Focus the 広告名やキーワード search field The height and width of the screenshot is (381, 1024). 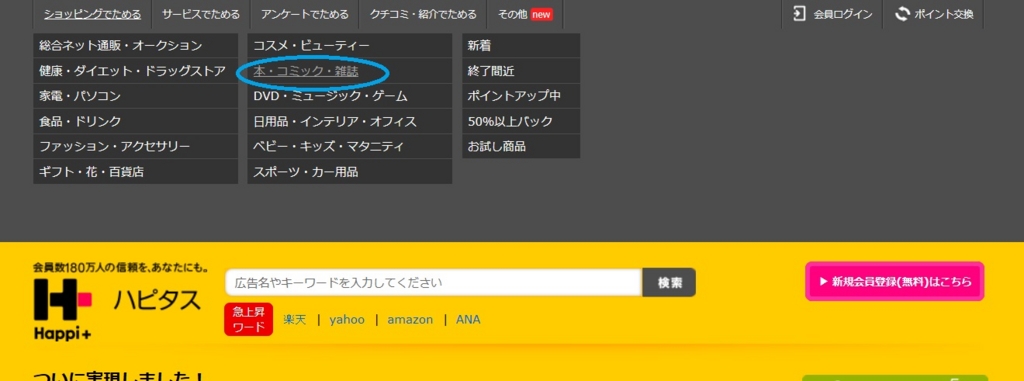(434, 283)
